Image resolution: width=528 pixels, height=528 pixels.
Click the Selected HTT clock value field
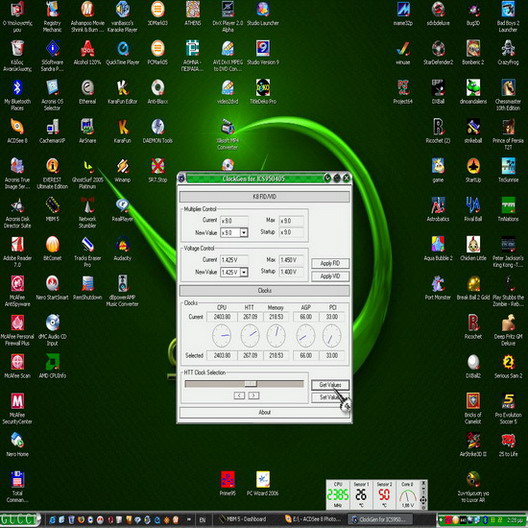250,355
